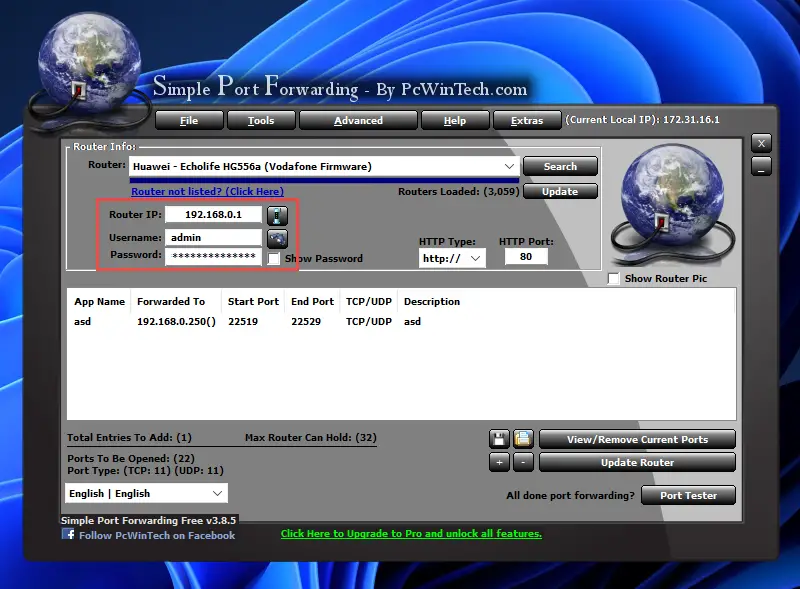The image size is (800, 589).
Task: Open the 'Router not listed? (Click Here)' link
Action: 208,191
